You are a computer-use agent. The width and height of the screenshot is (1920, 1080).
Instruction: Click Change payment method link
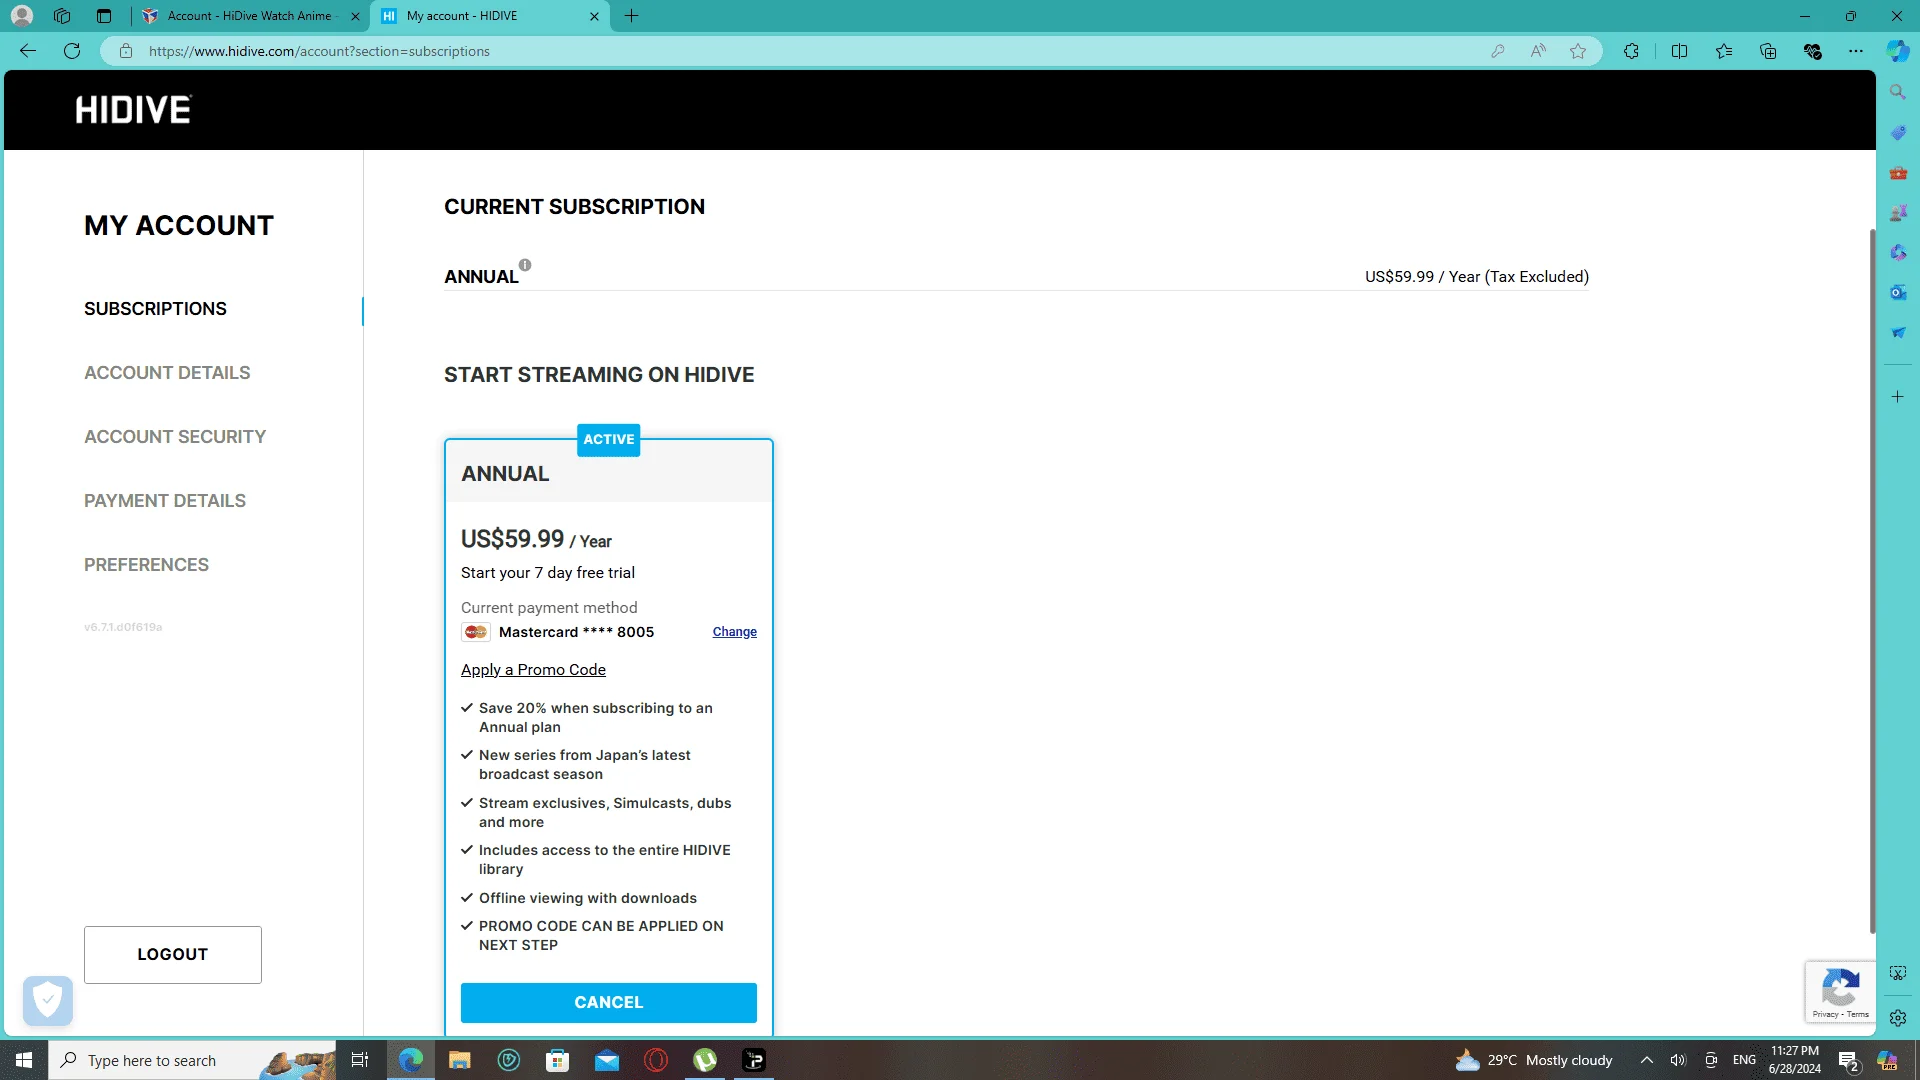tap(735, 632)
